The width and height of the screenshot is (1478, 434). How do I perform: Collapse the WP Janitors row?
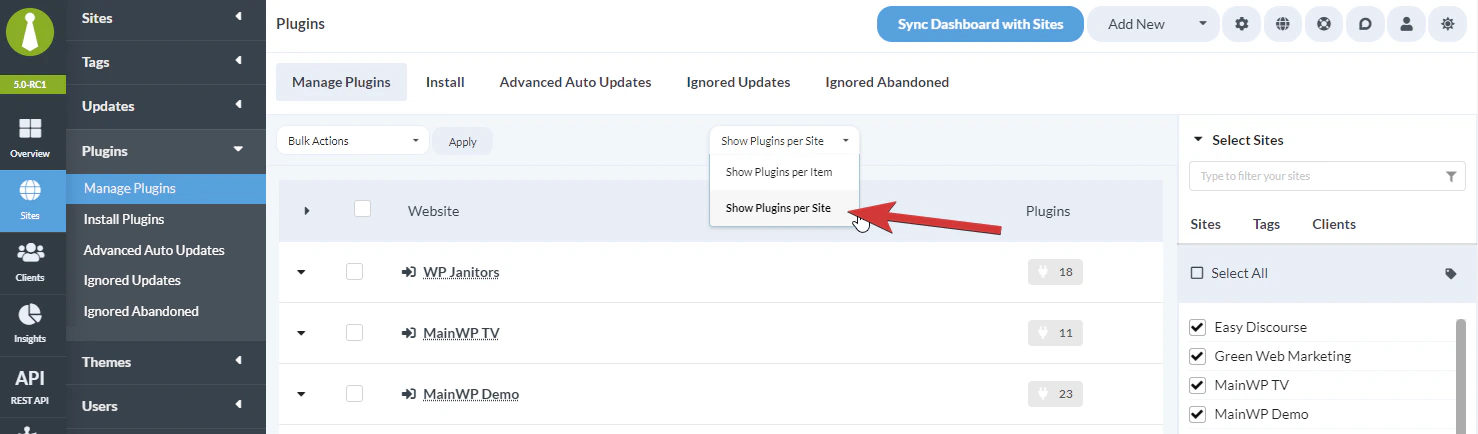[x=301, y=272]
